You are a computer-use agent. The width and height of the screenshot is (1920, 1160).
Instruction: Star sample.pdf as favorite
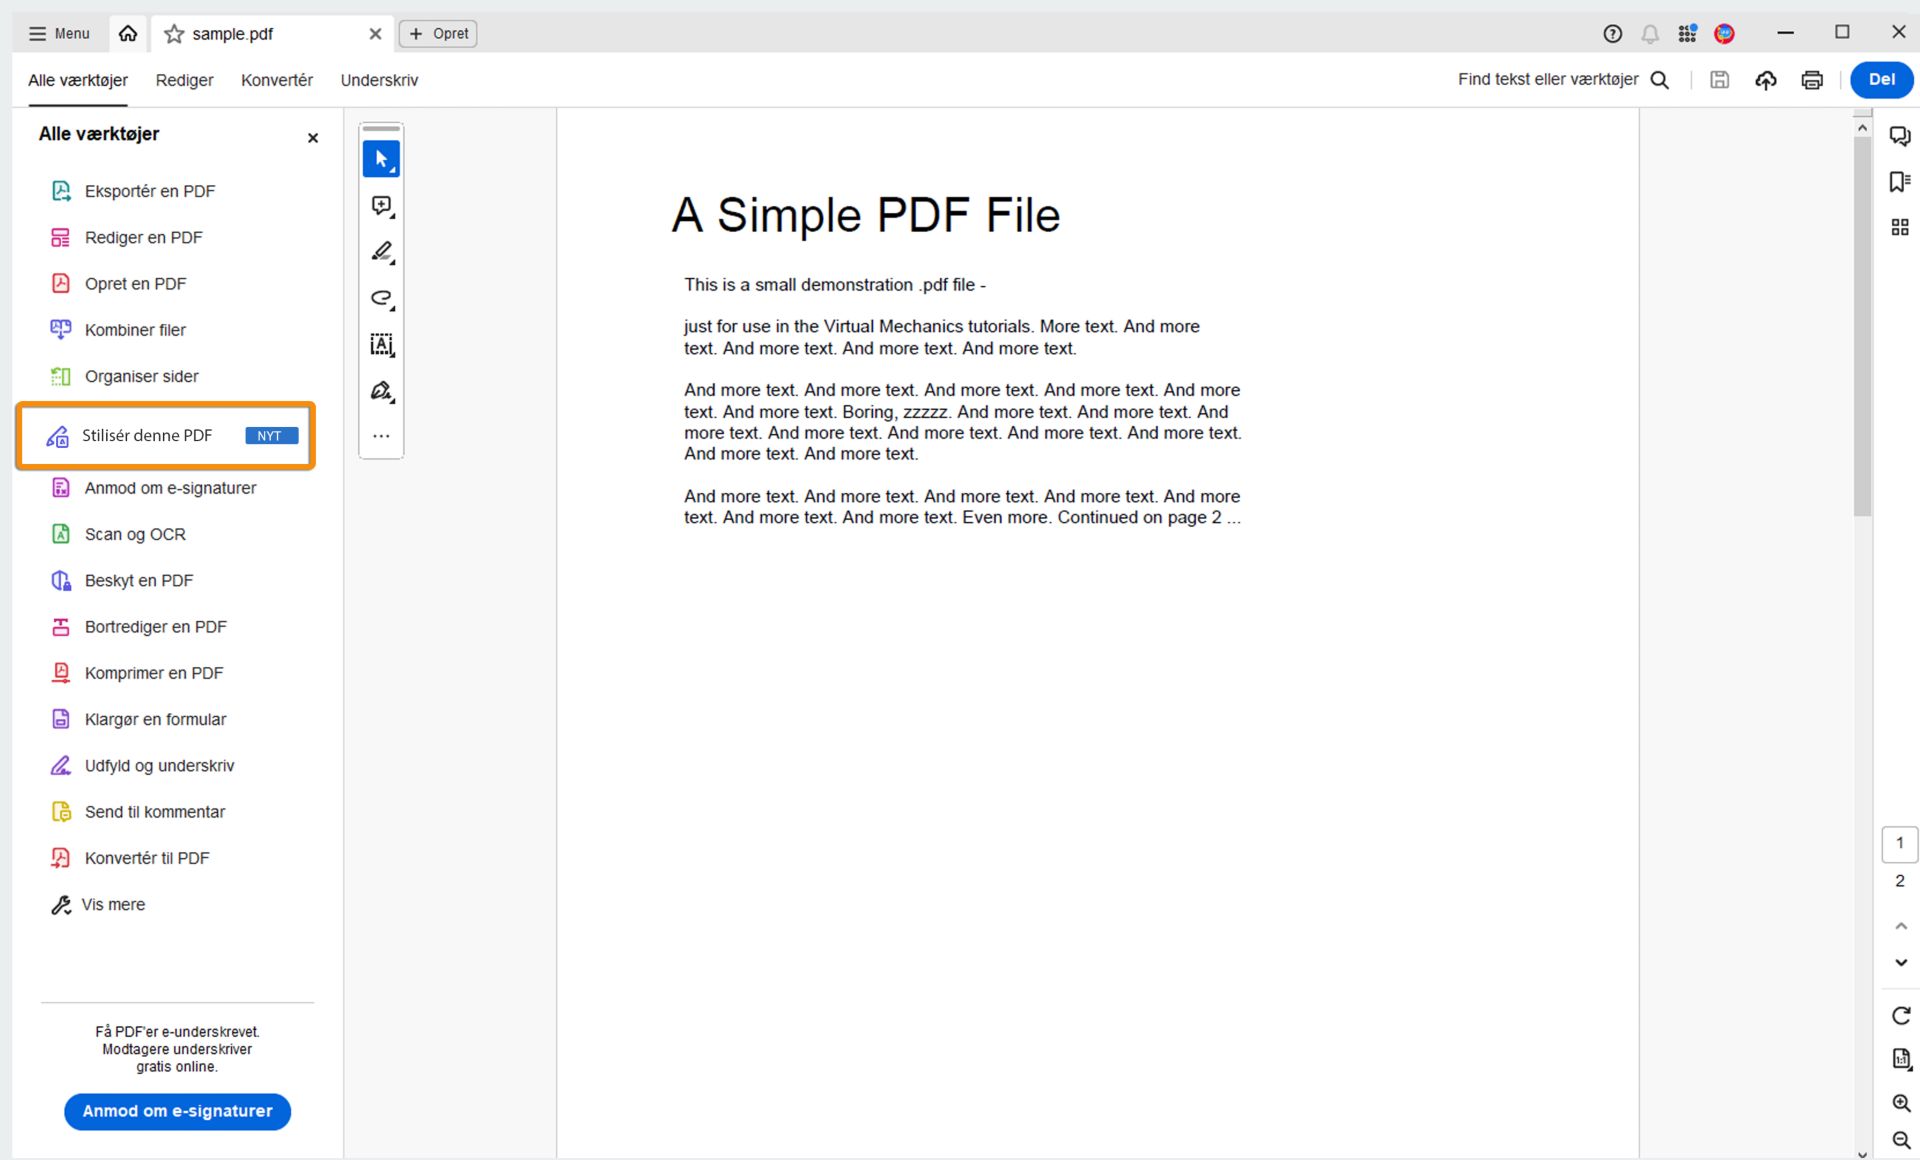(x=174, y=34)
